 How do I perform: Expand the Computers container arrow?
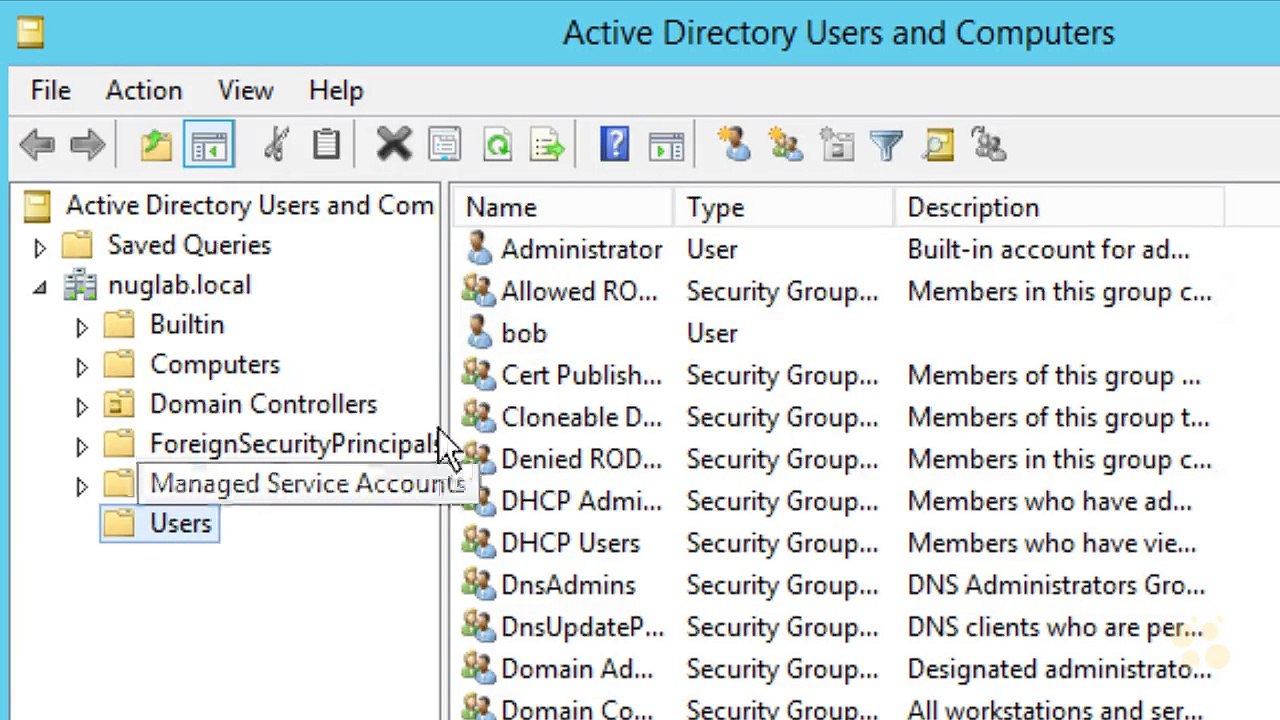point(82,367)
